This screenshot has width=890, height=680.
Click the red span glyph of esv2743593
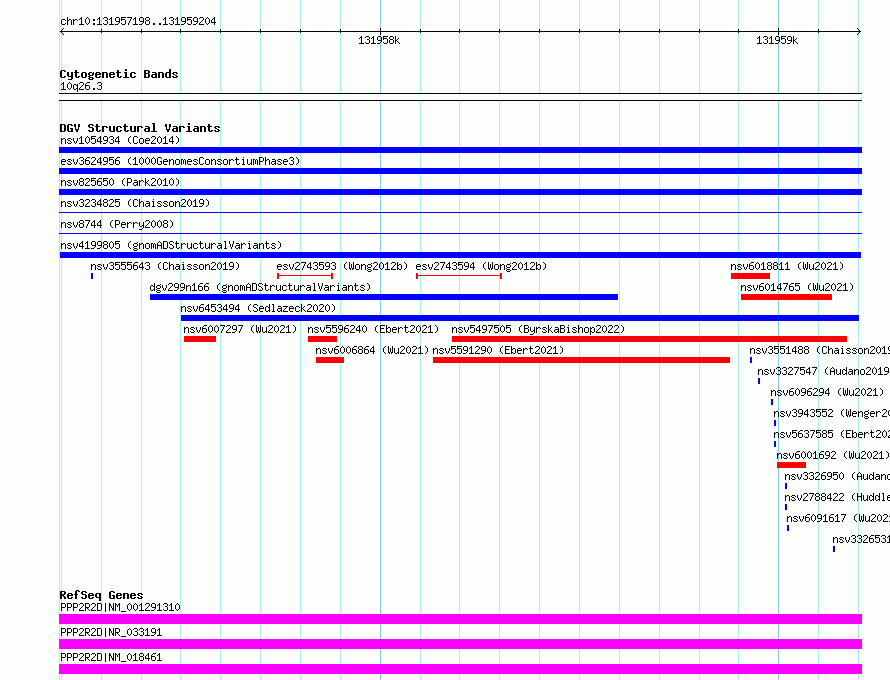(305, 276)
